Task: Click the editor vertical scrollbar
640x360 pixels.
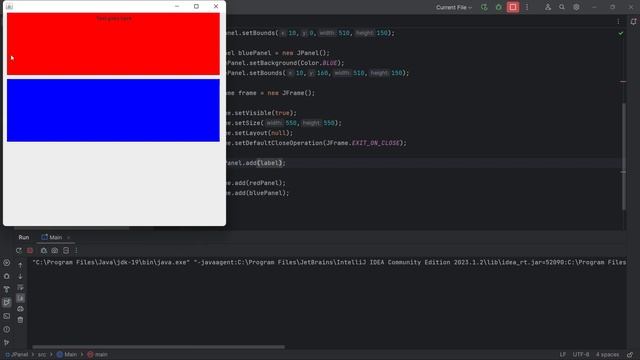Action: [623, 157]
